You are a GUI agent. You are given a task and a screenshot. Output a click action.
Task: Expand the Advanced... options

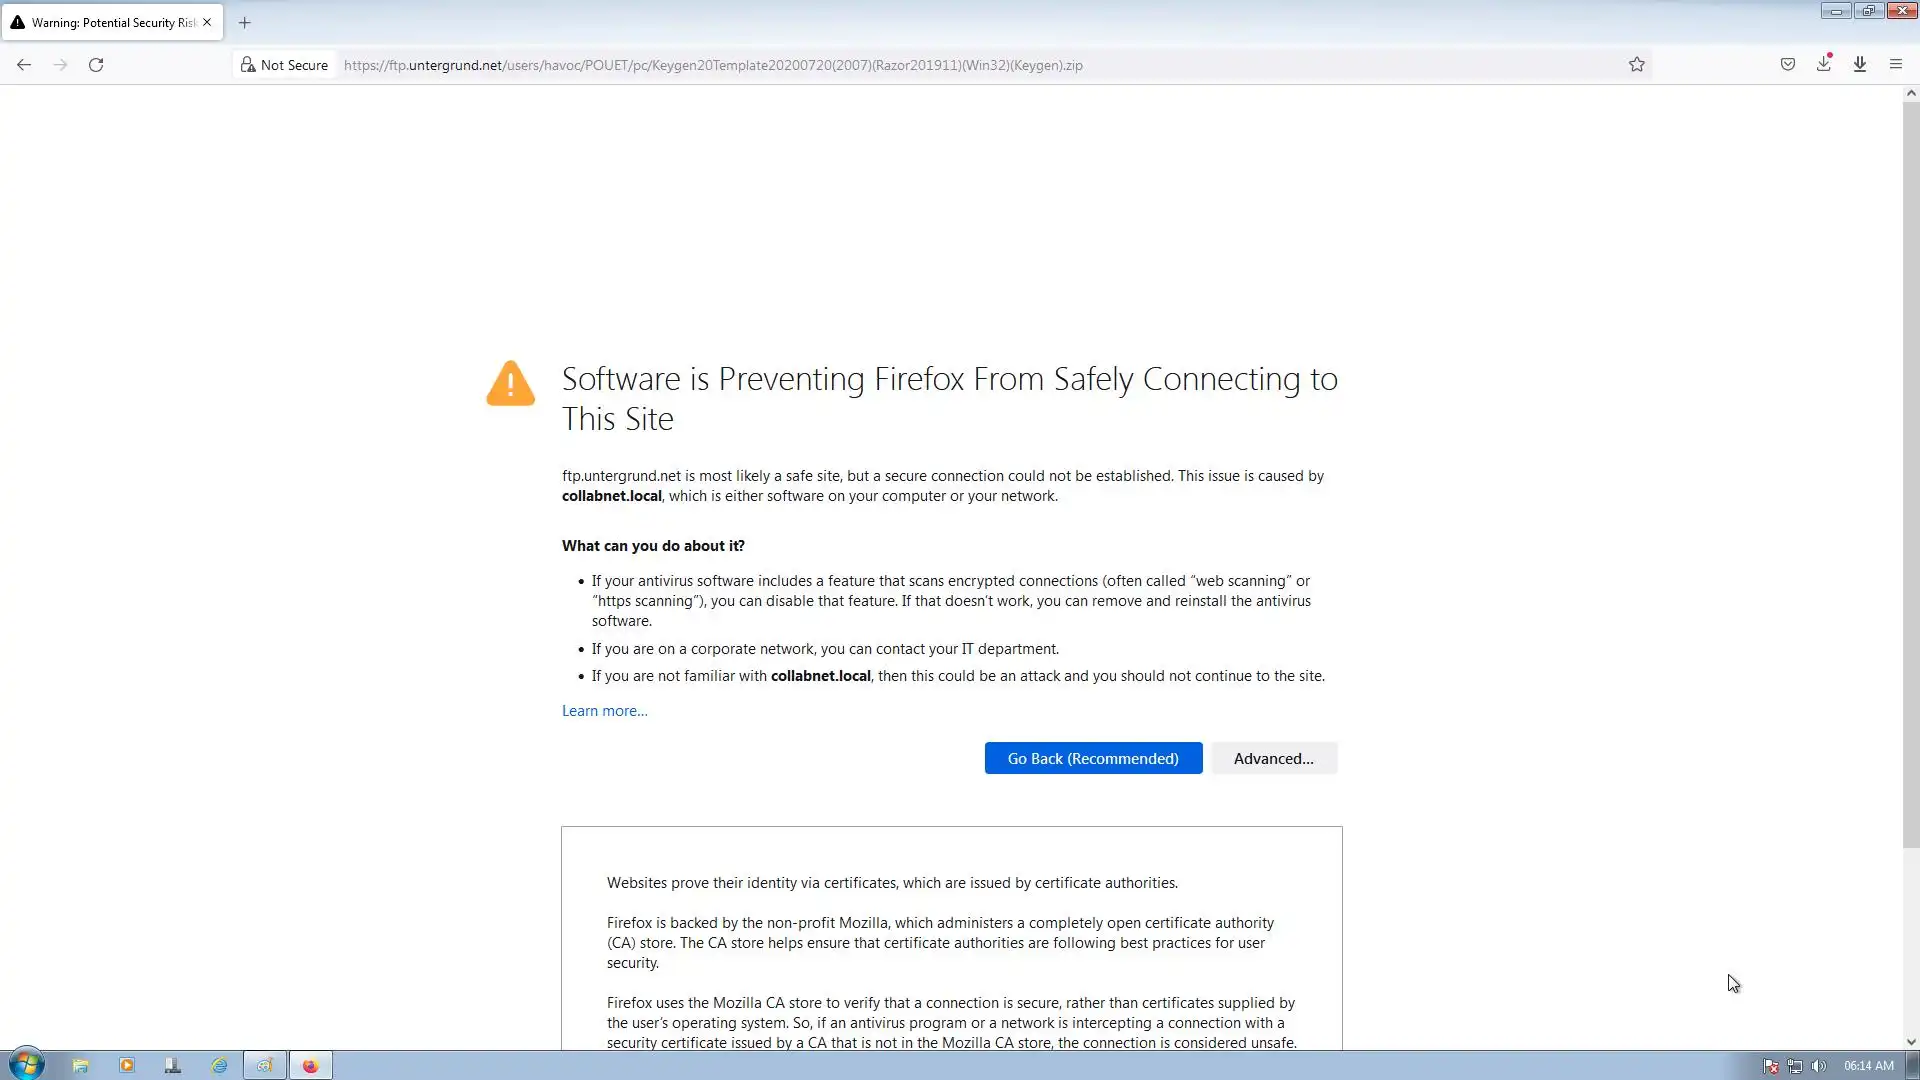point(1273,758)
